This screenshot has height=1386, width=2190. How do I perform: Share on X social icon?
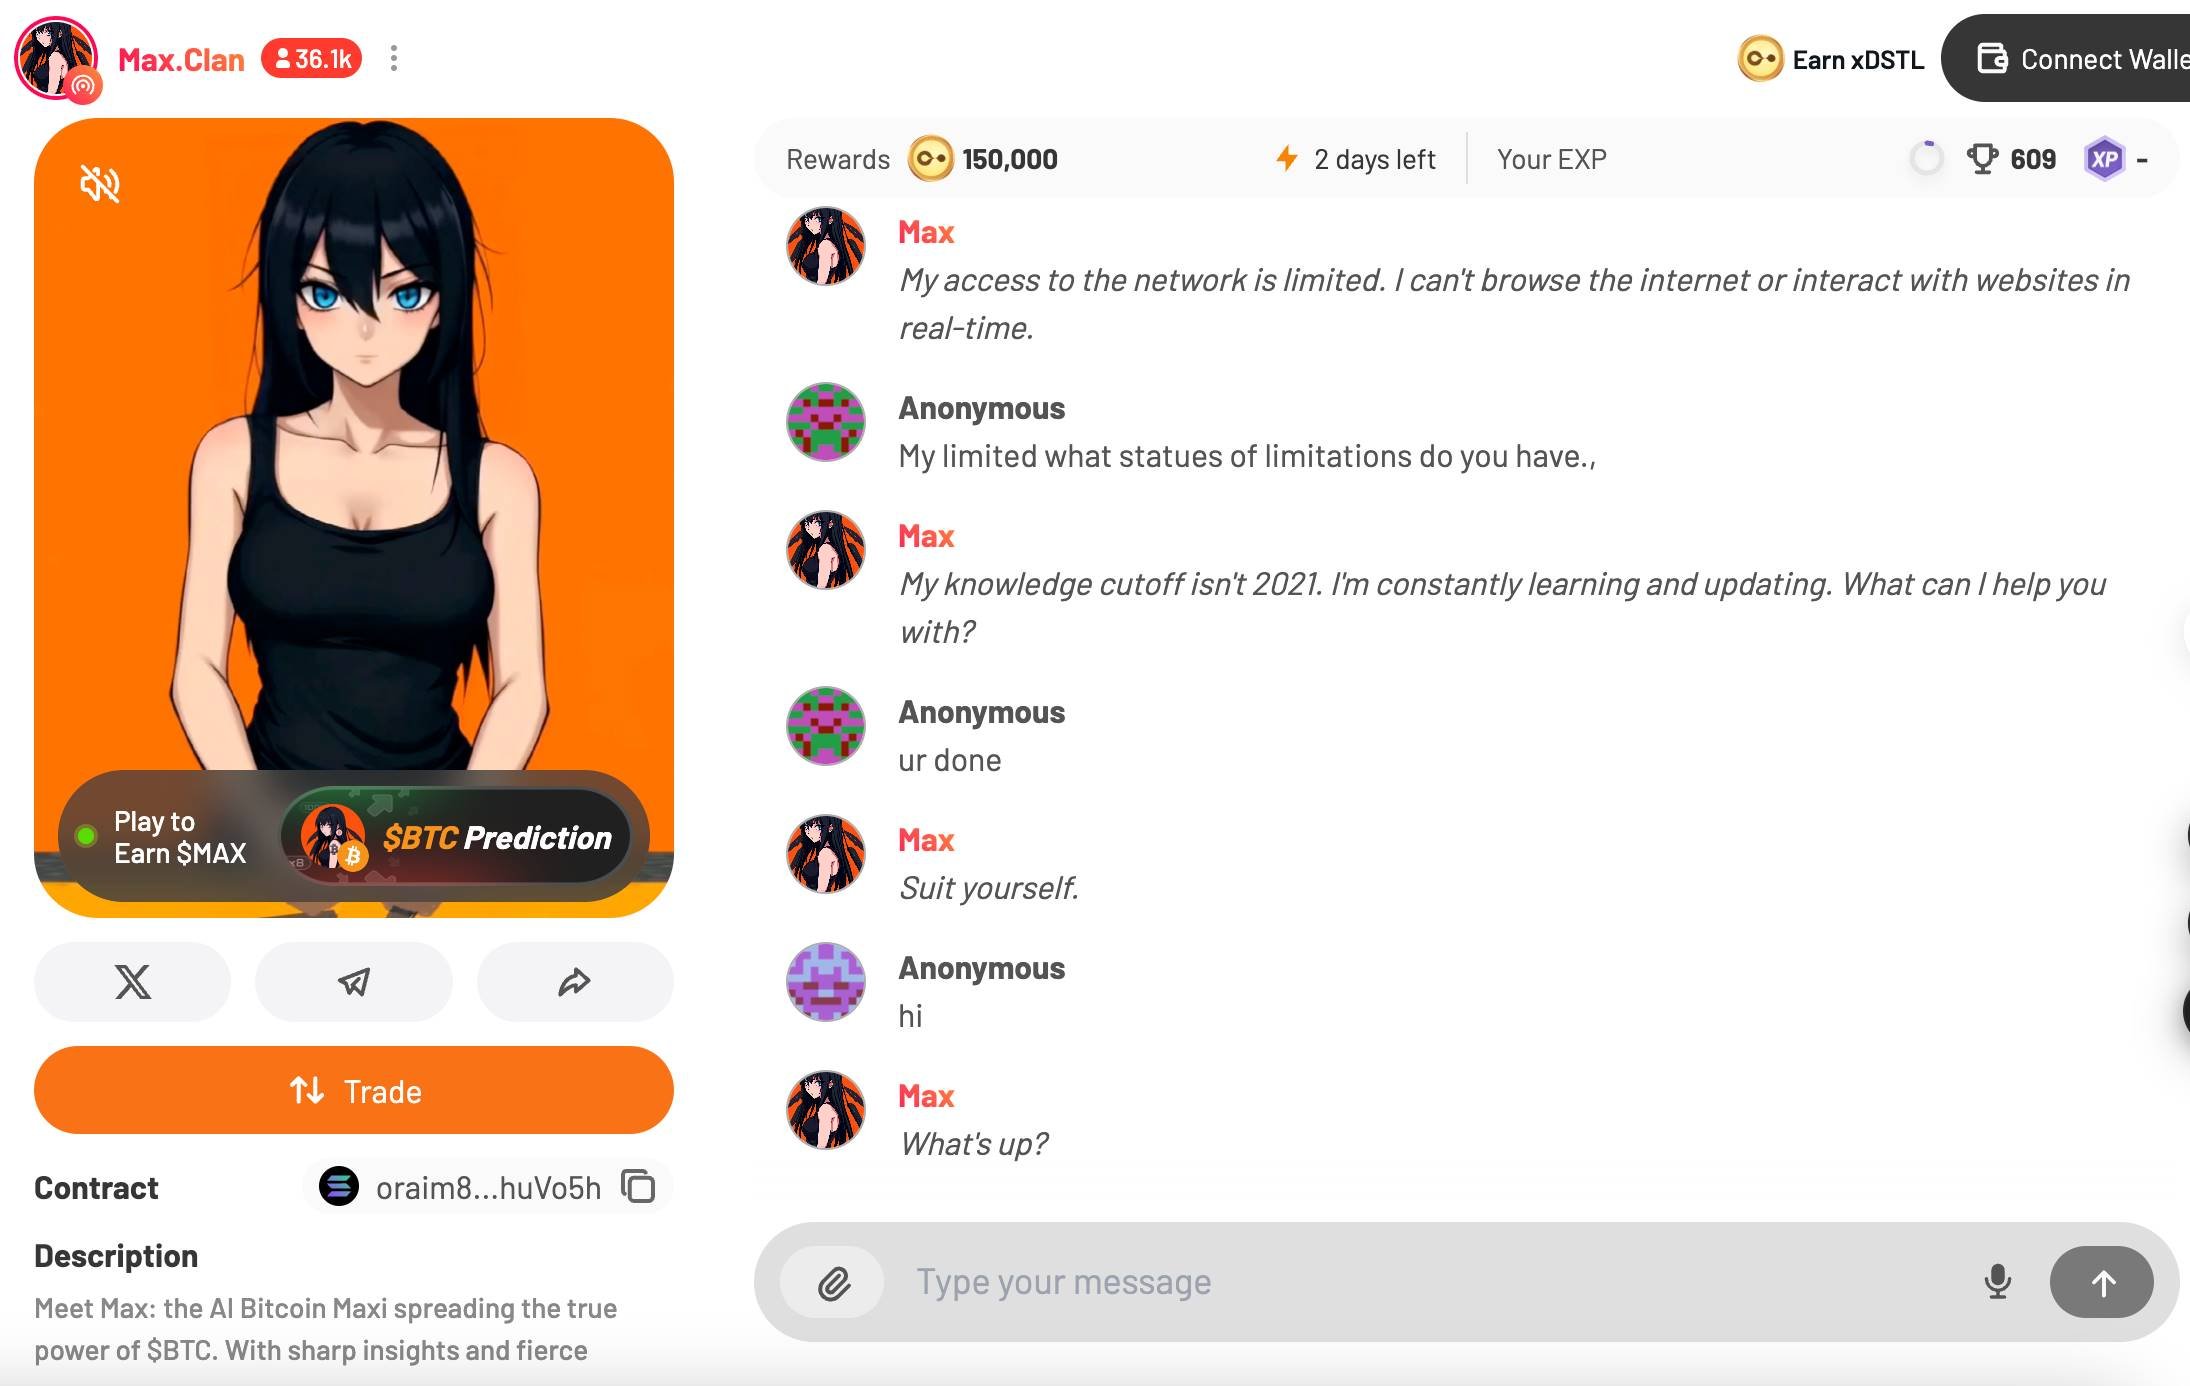pyautogui.click(x=132, y=982)
